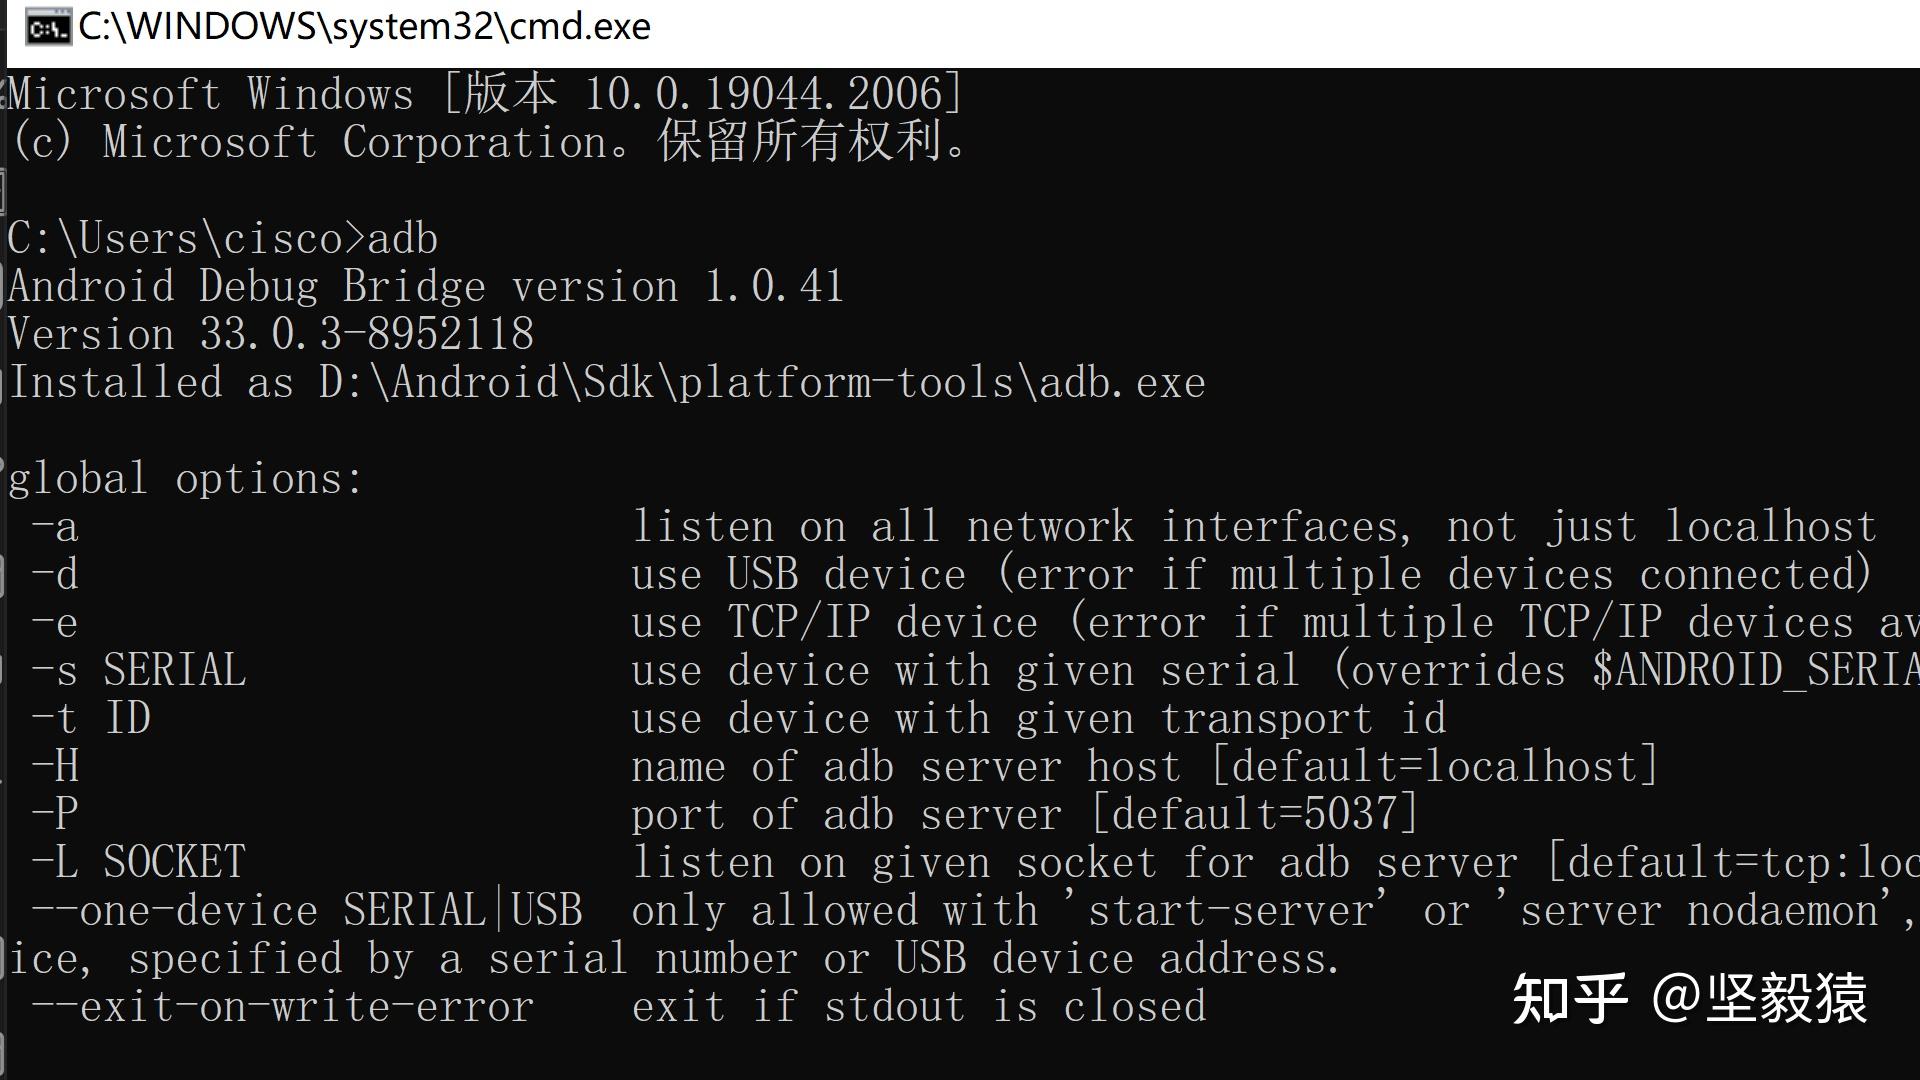Screen dimensions: 1920x1080
Task: Click the -e option flag
Action: (54, 623)
